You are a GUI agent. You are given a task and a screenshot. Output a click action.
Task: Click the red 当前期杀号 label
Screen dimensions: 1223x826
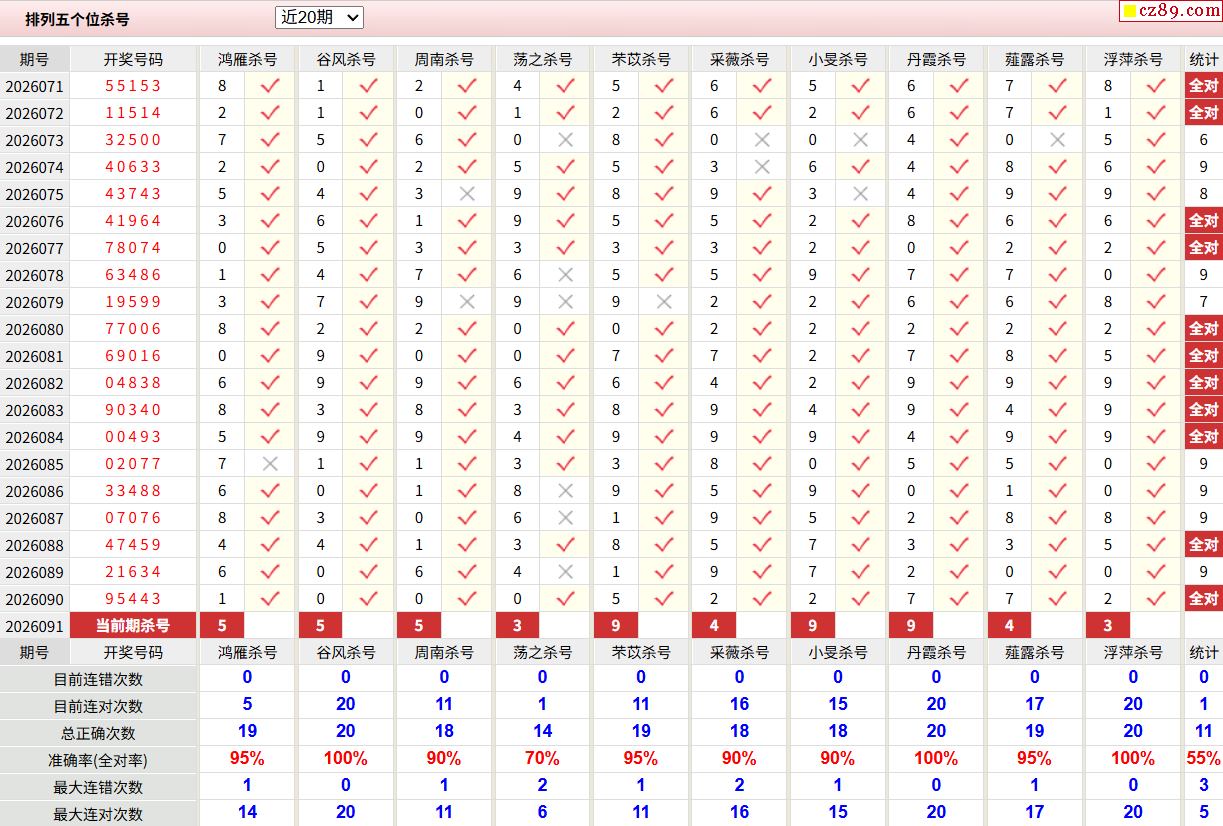pos(133,626)
